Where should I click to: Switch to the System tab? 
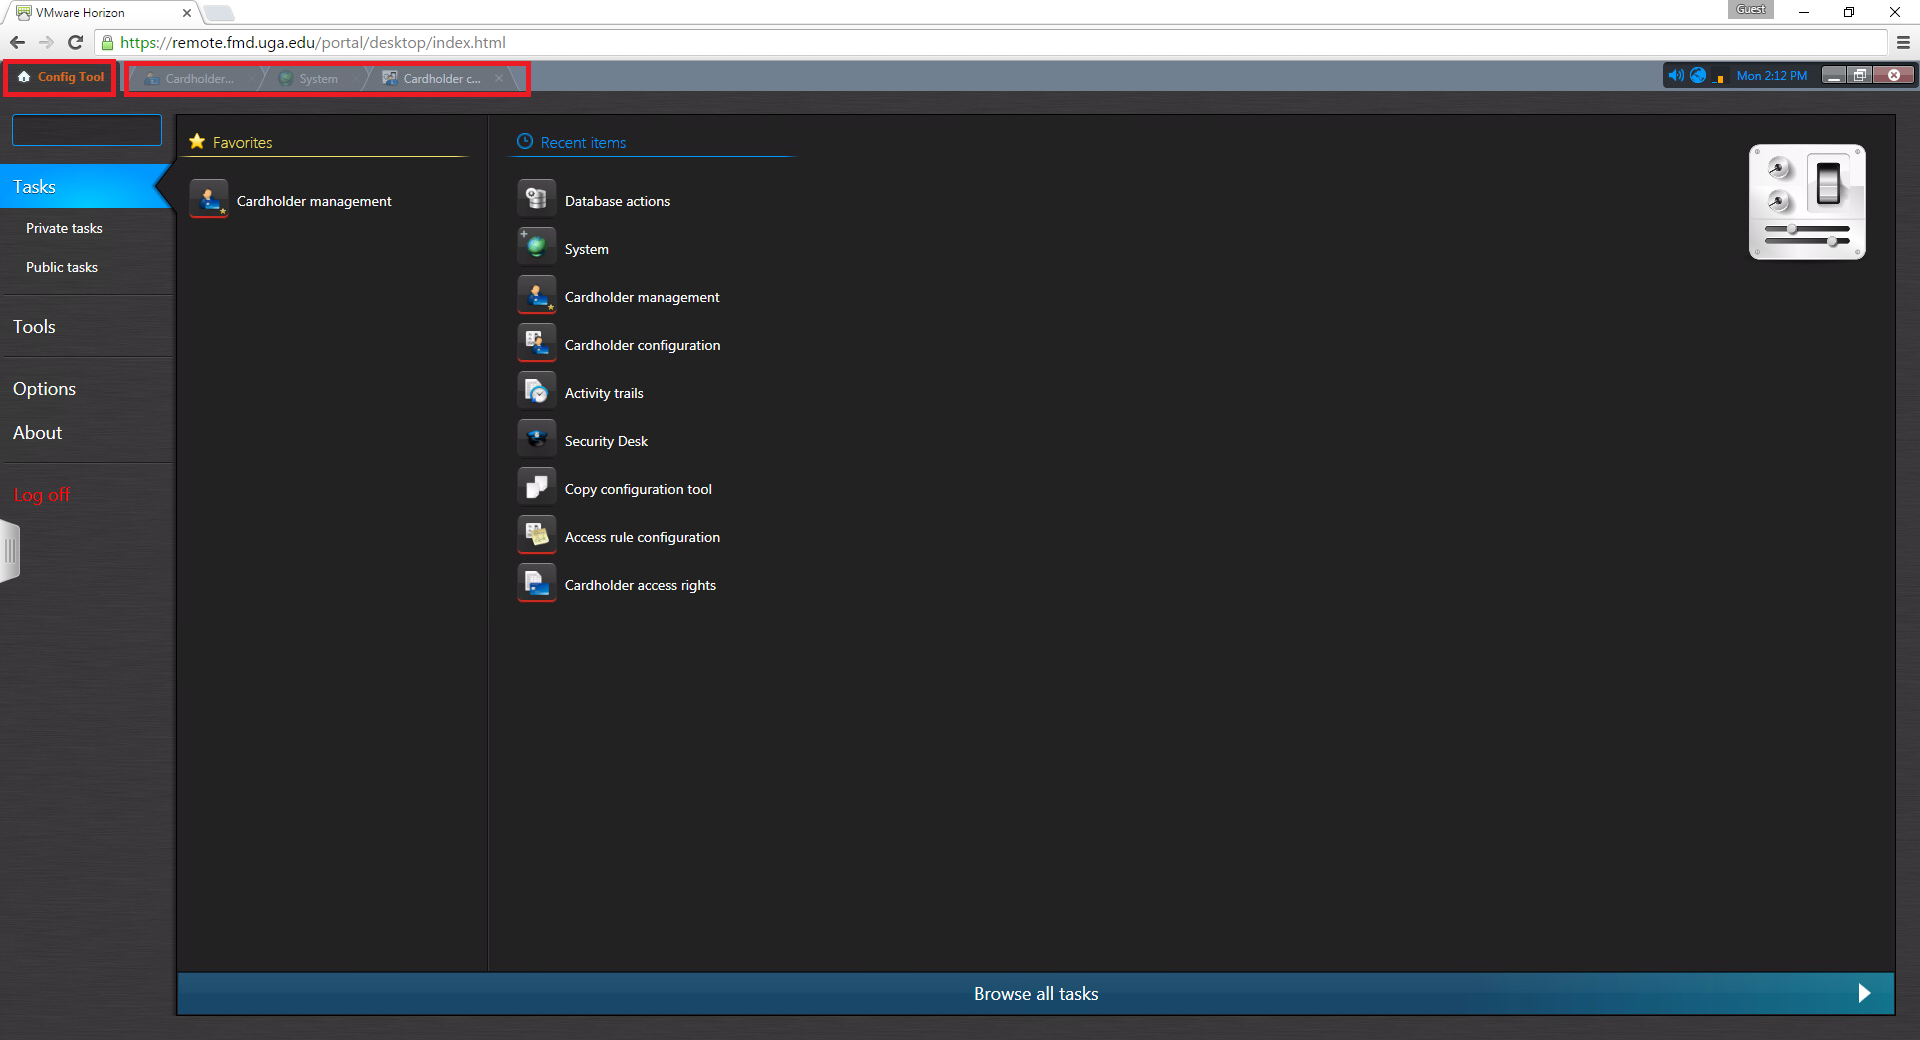pyautogui.click(x=317, y=79)
